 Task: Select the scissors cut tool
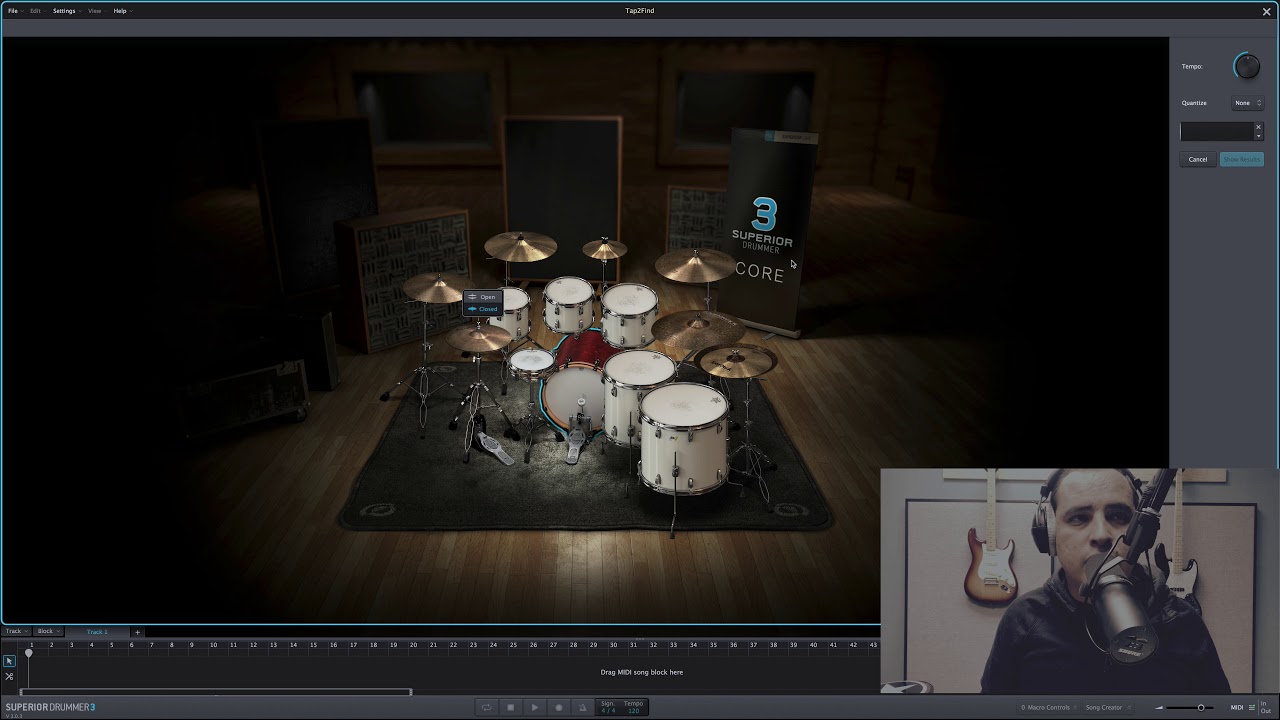9,676
